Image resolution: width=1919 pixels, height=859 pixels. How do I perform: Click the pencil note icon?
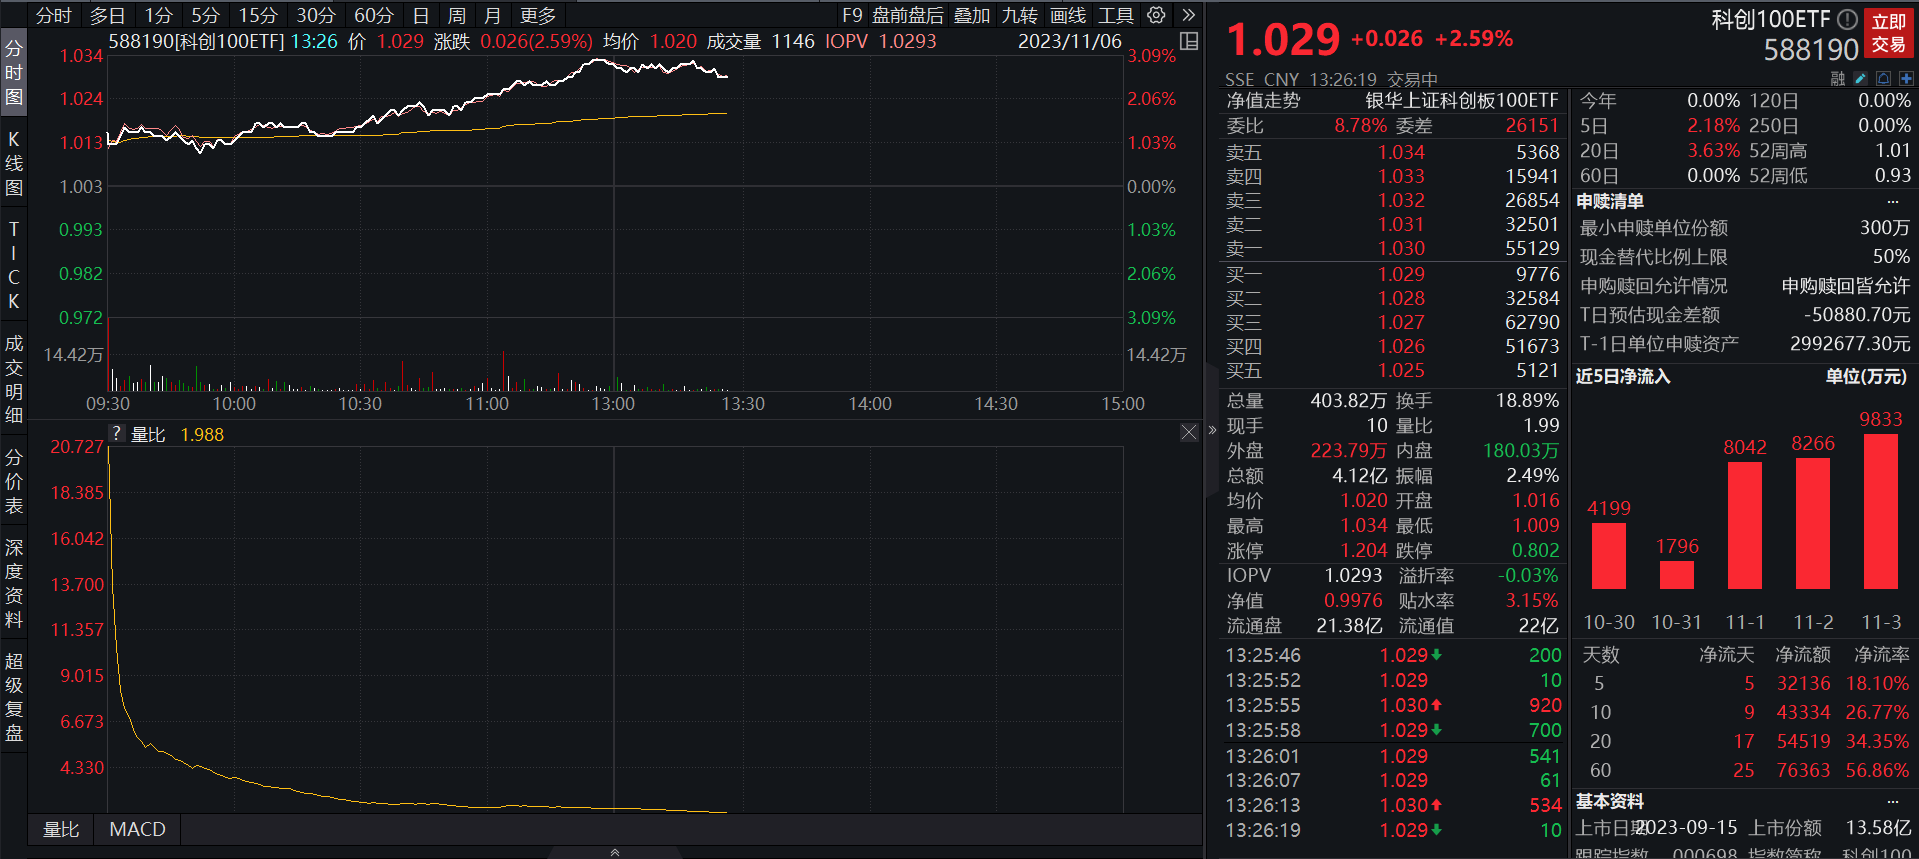click(x=1860, y=78)
